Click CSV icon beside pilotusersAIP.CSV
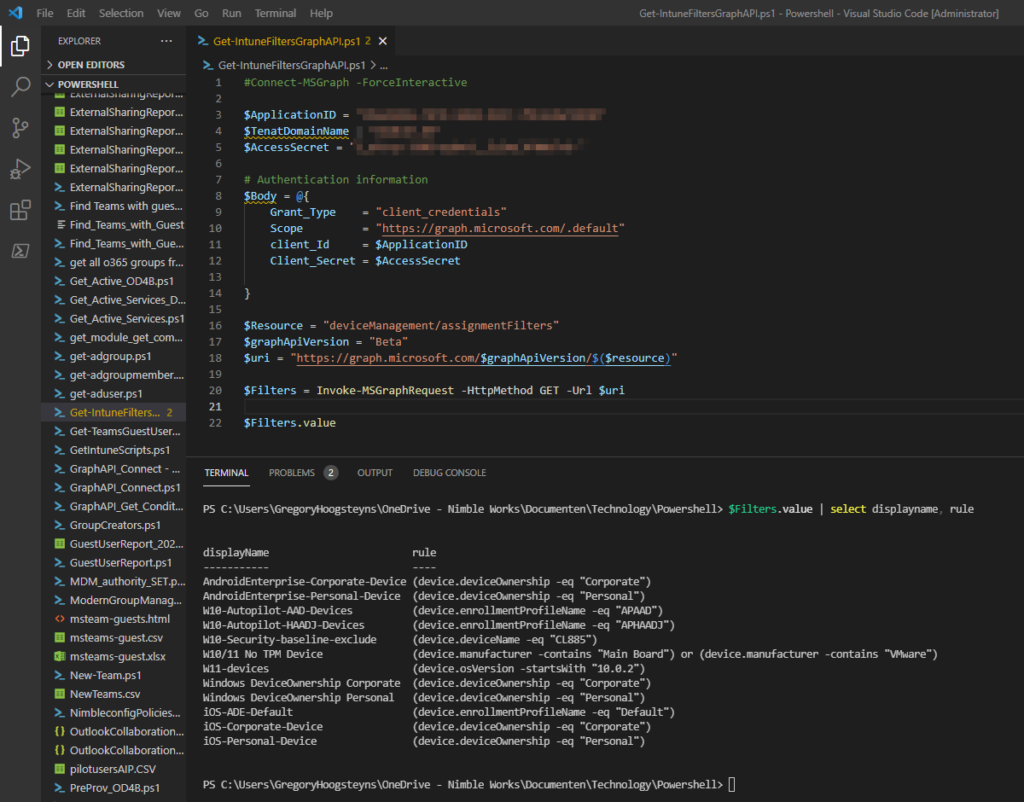Image resolution: width=1024 pixels, height=802 pixels. (59, 769)
